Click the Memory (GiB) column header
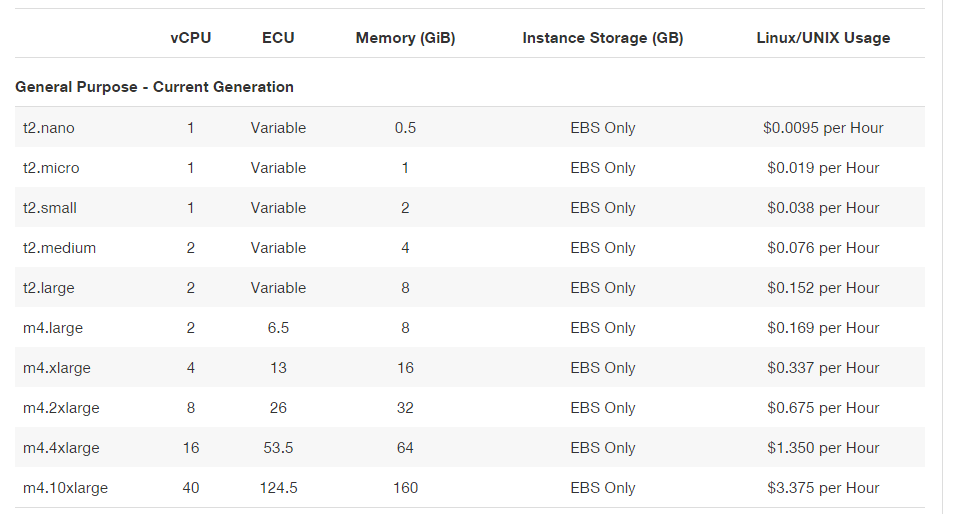Screen dimensions: 957x514 405,38
